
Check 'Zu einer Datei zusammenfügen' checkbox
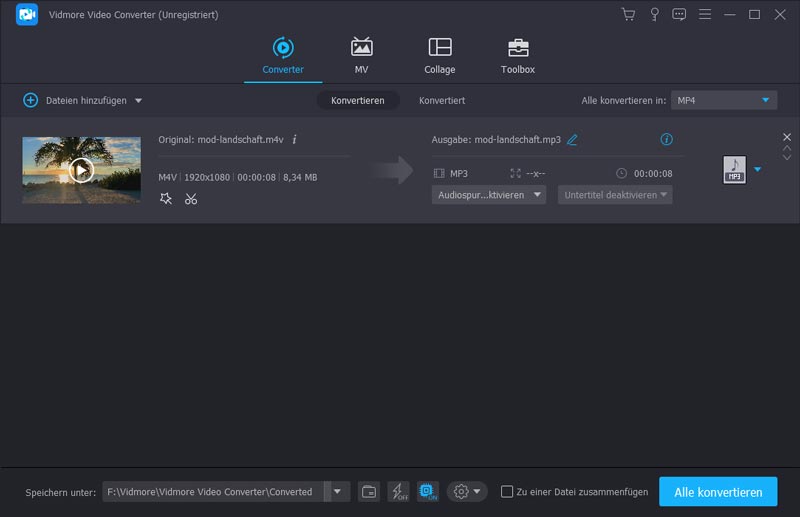click(507, 491)
